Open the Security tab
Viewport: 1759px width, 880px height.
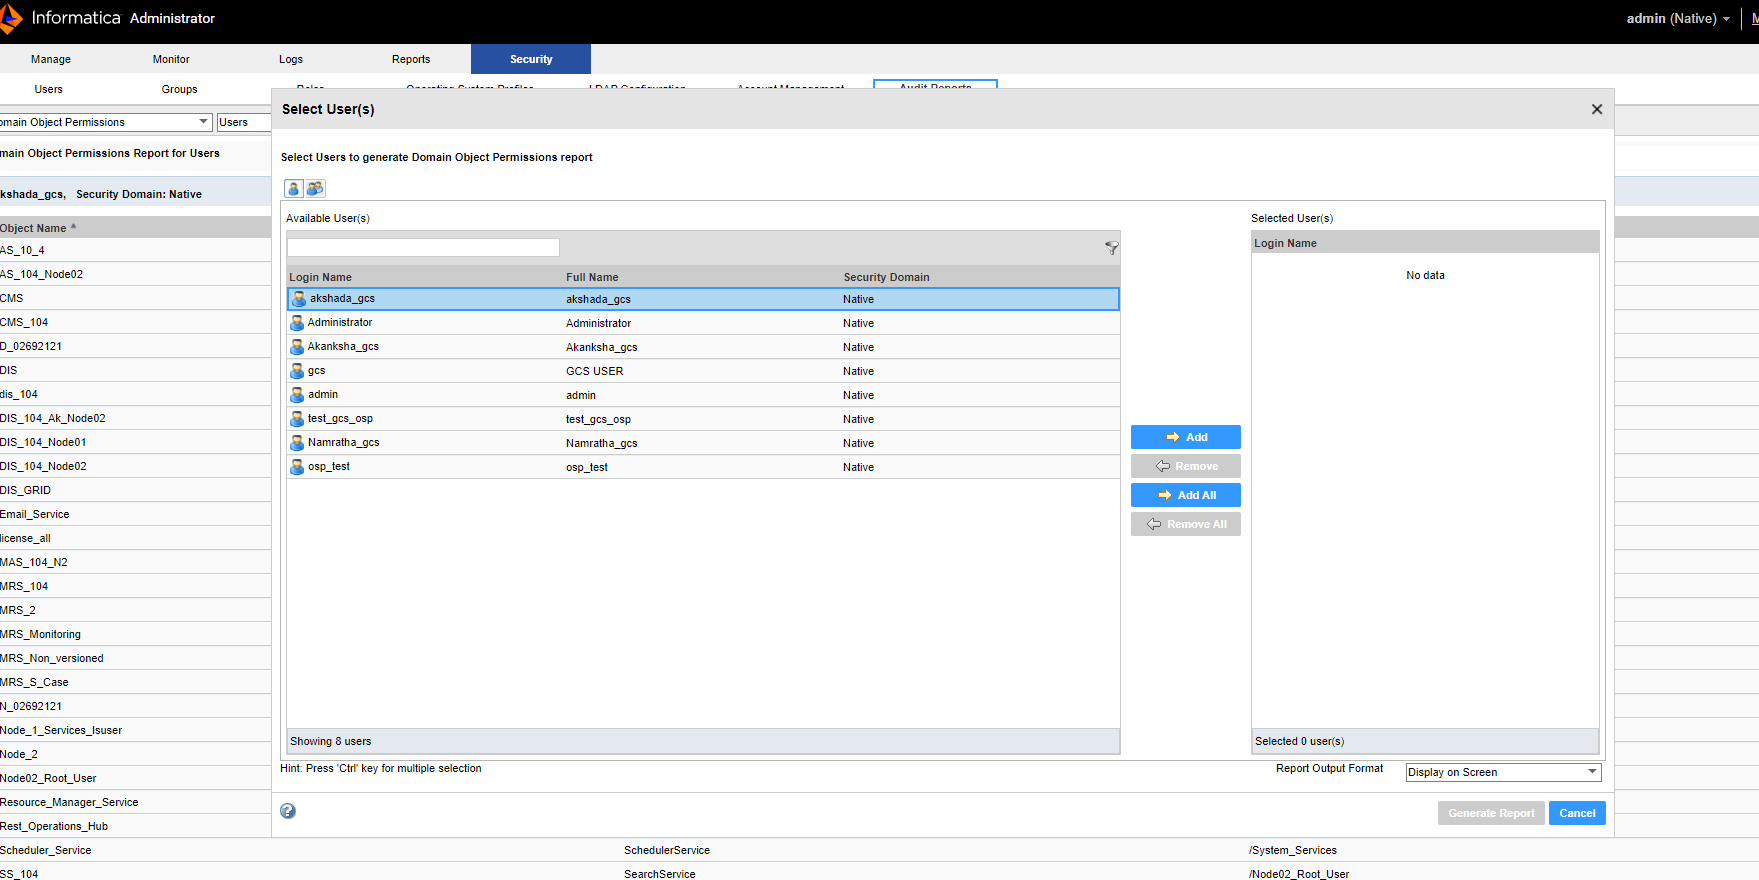[531, 59]
